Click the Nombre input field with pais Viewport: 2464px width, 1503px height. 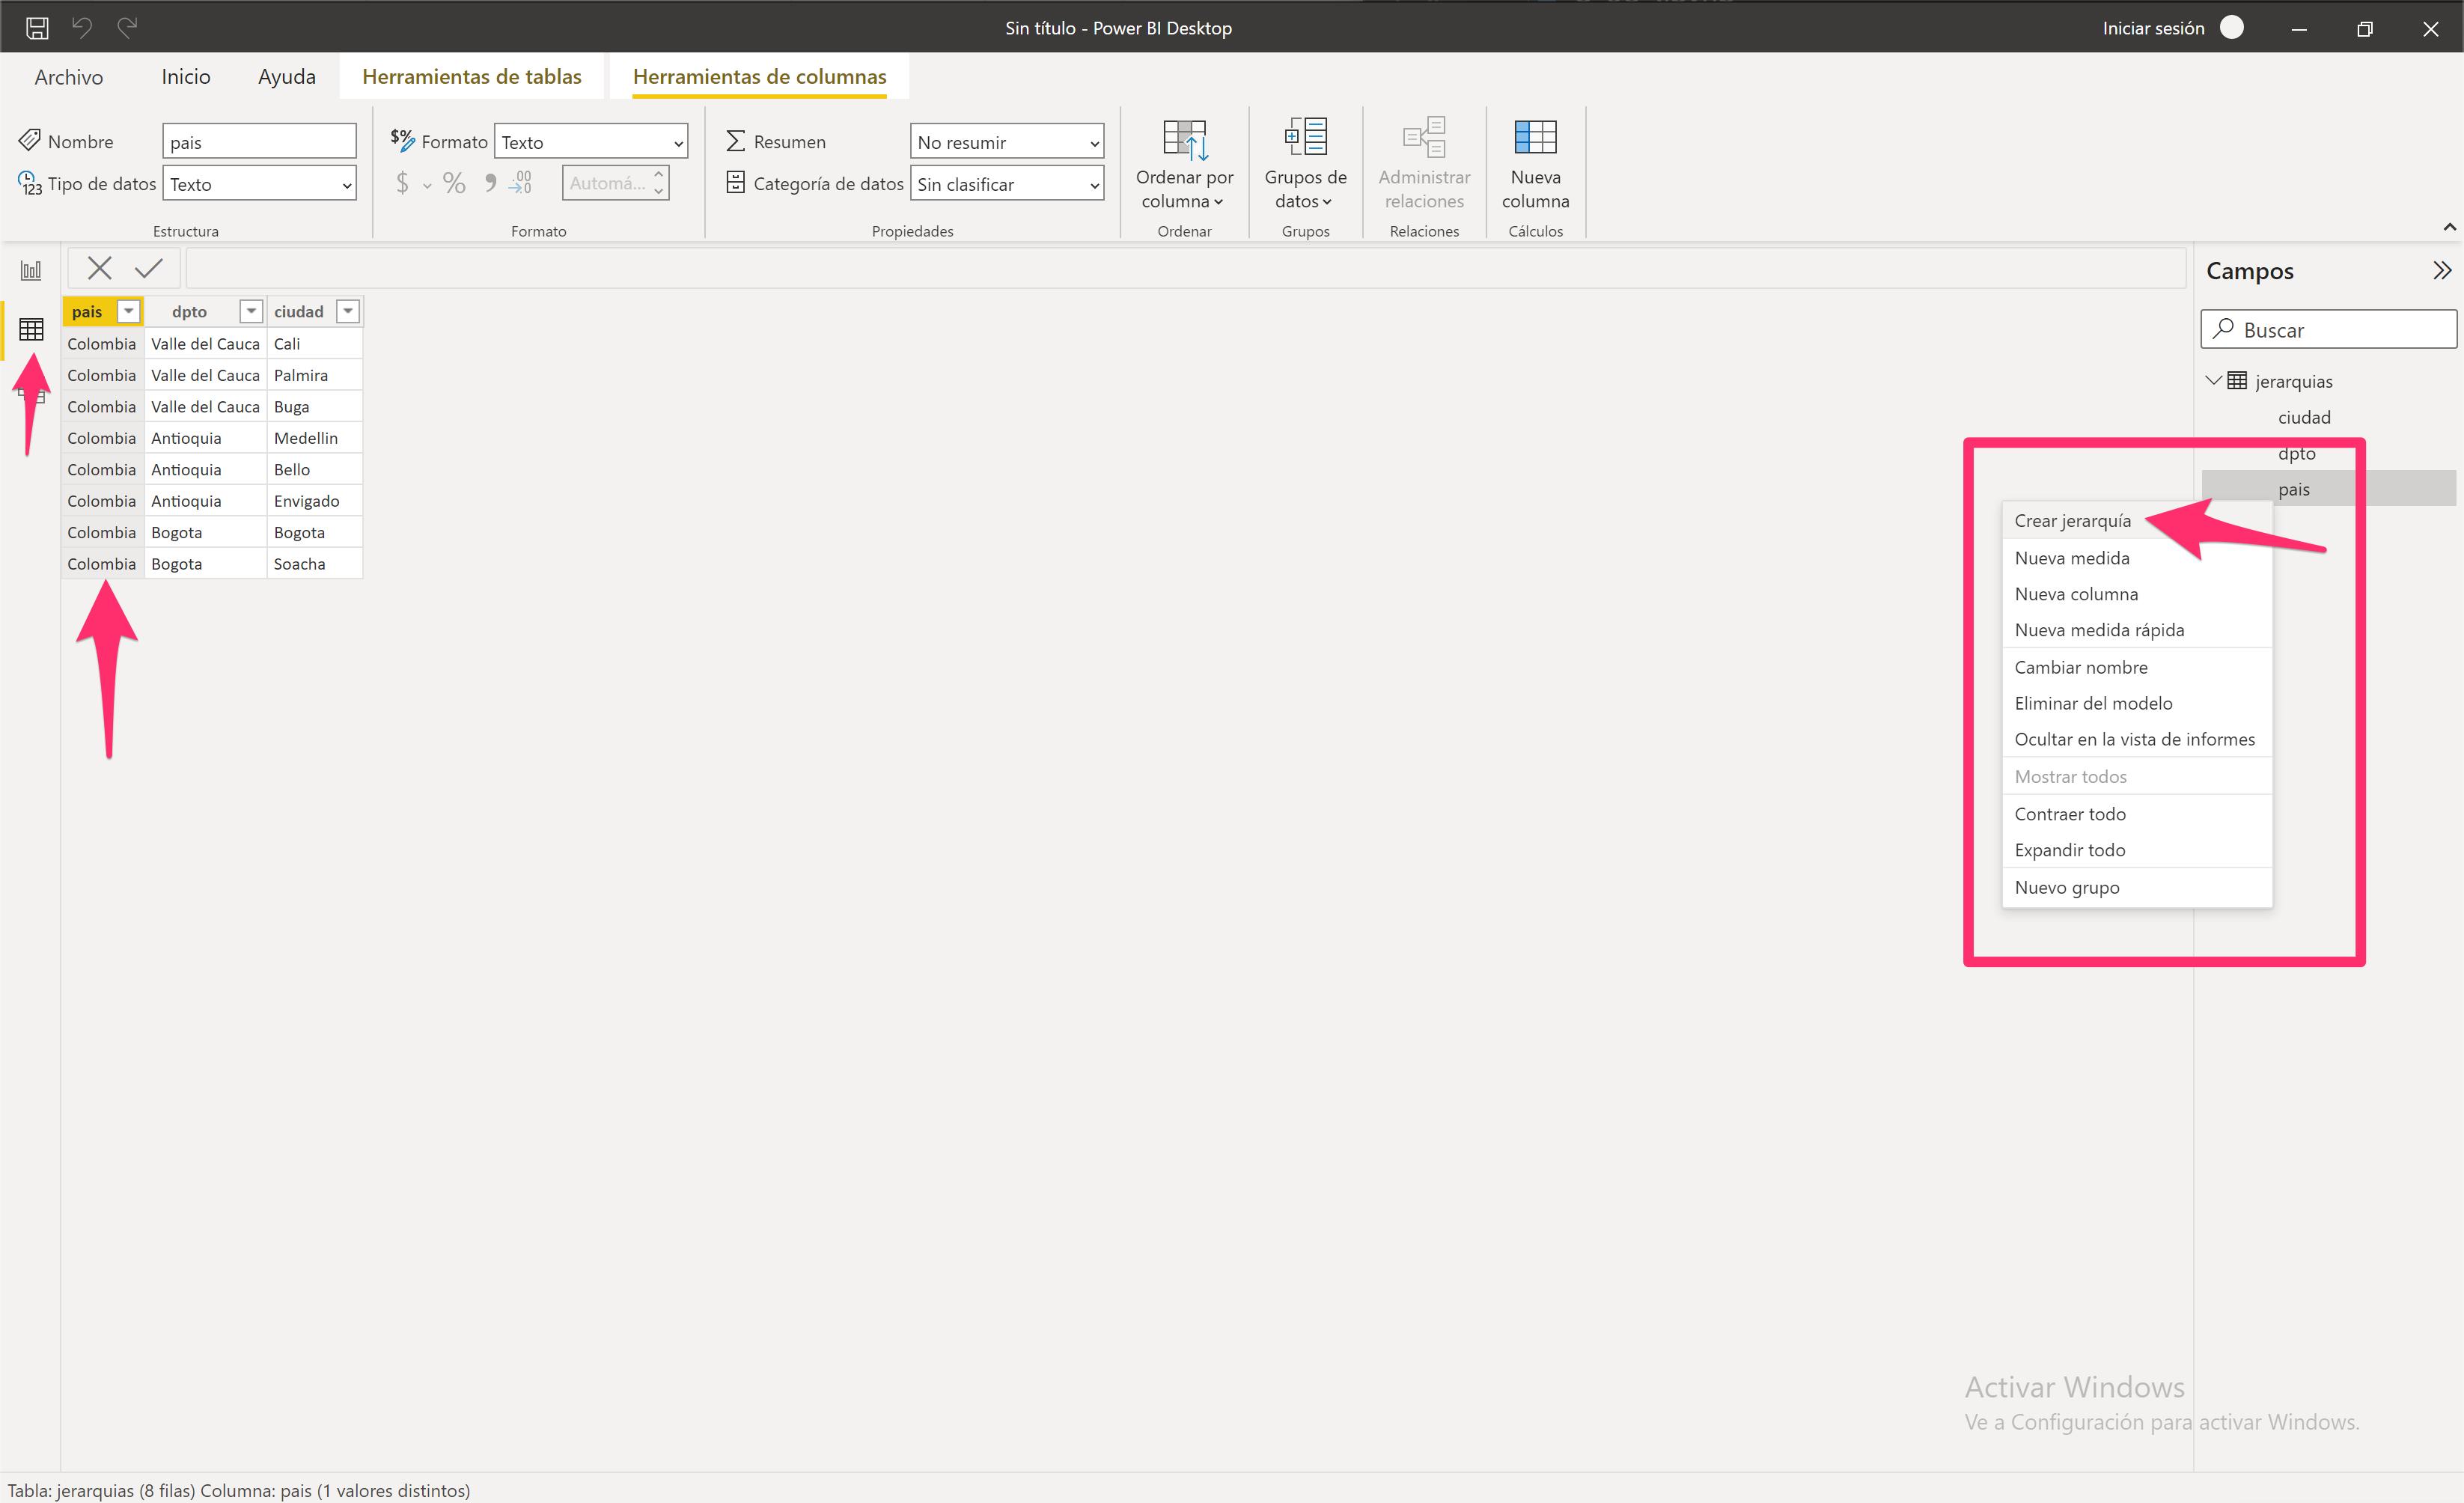click(x=259, y=142)
